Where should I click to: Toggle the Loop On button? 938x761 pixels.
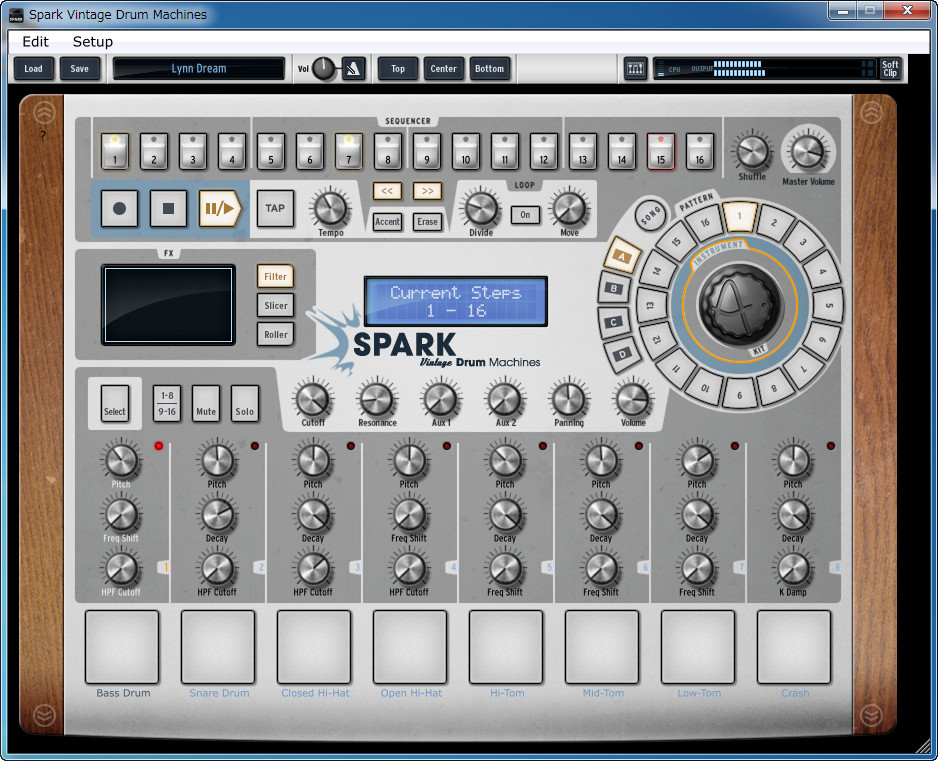pos(525,214)
